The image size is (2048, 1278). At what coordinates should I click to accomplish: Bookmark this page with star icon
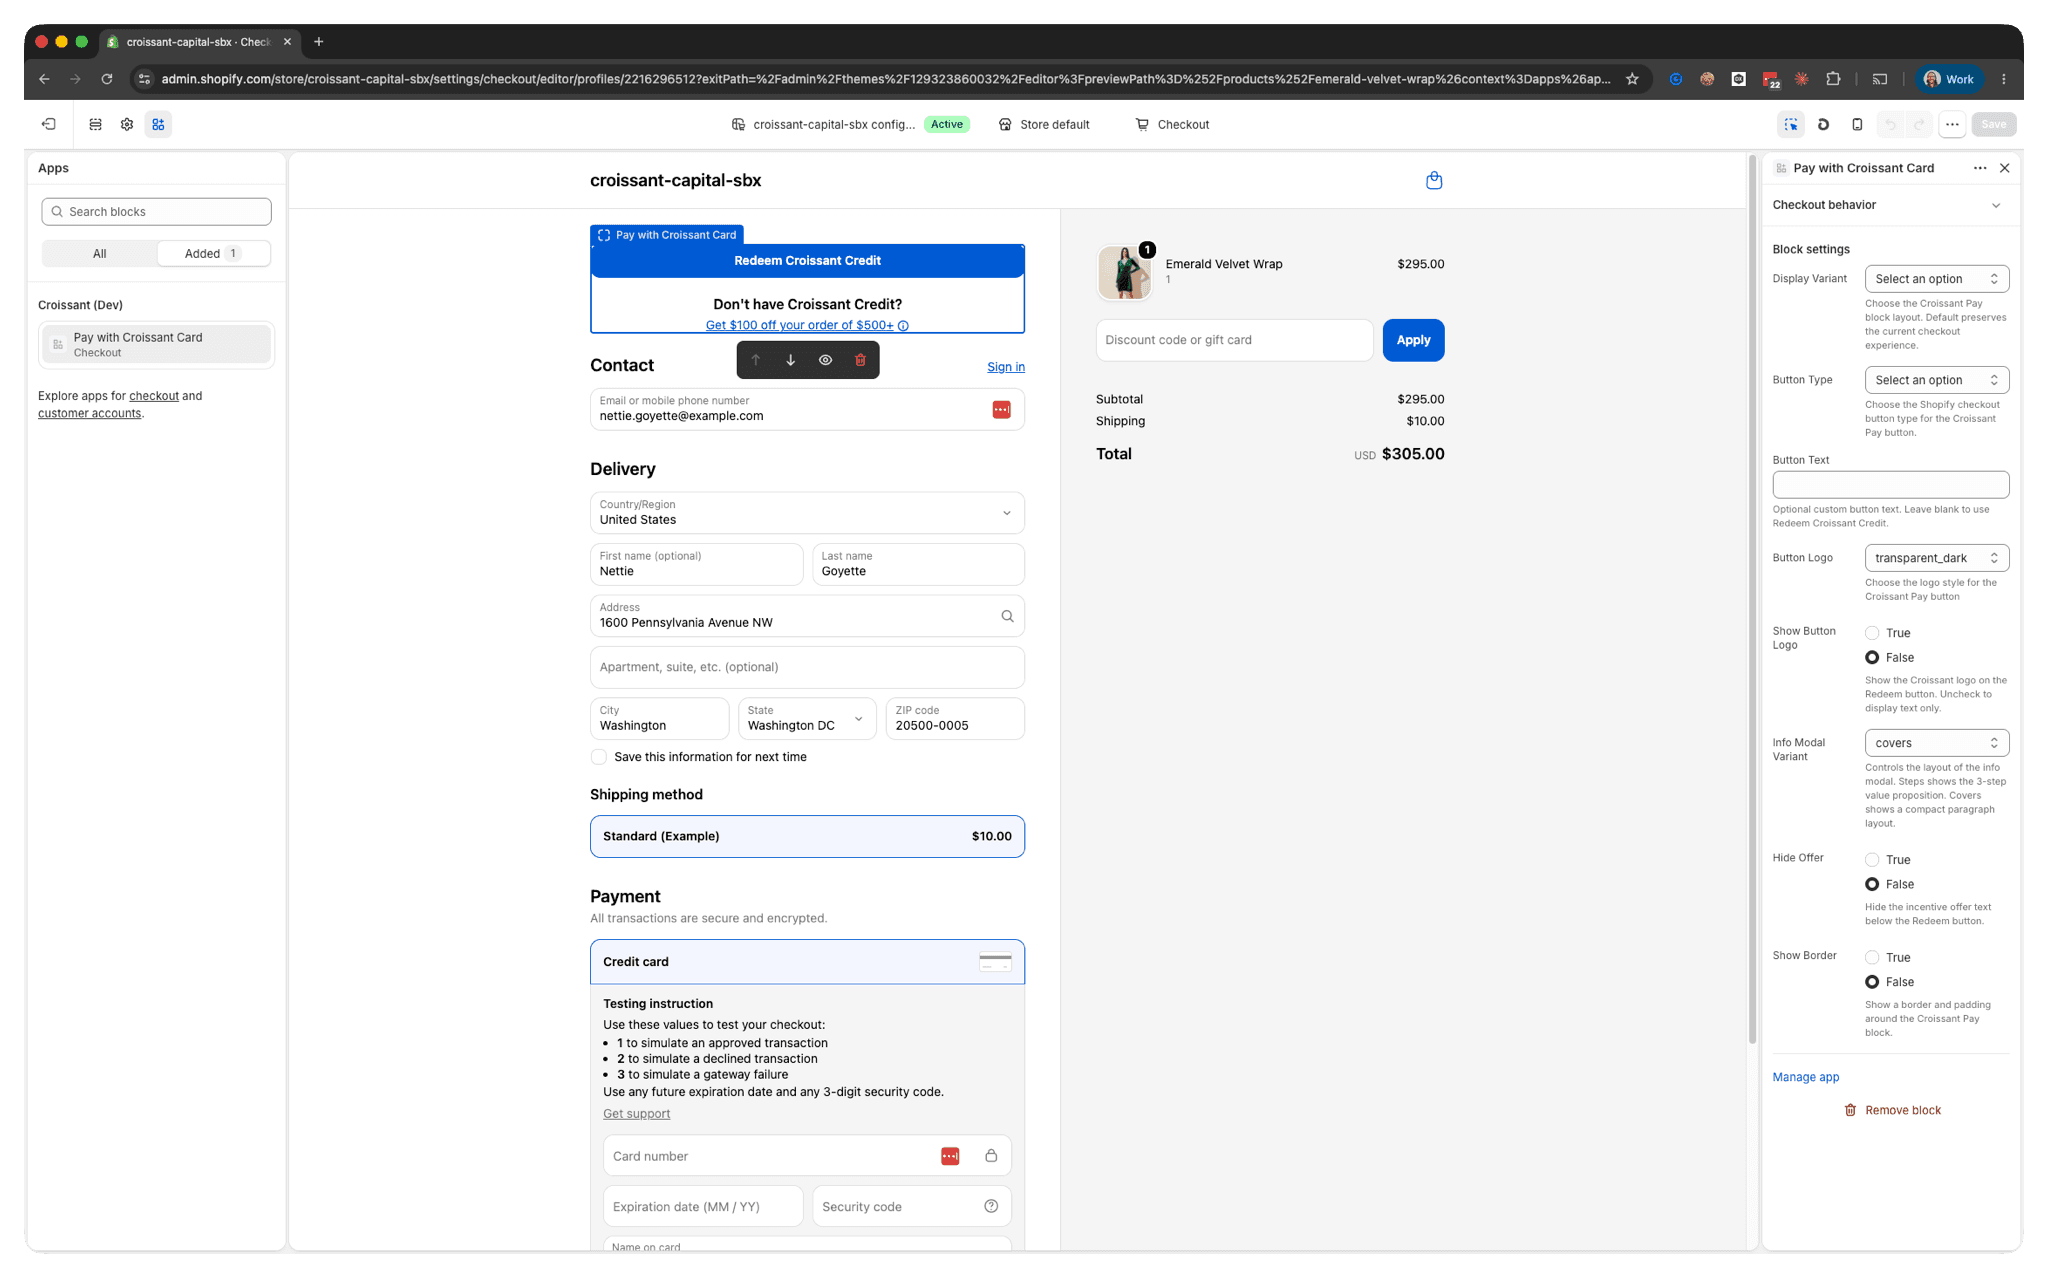click(1632, 79)
